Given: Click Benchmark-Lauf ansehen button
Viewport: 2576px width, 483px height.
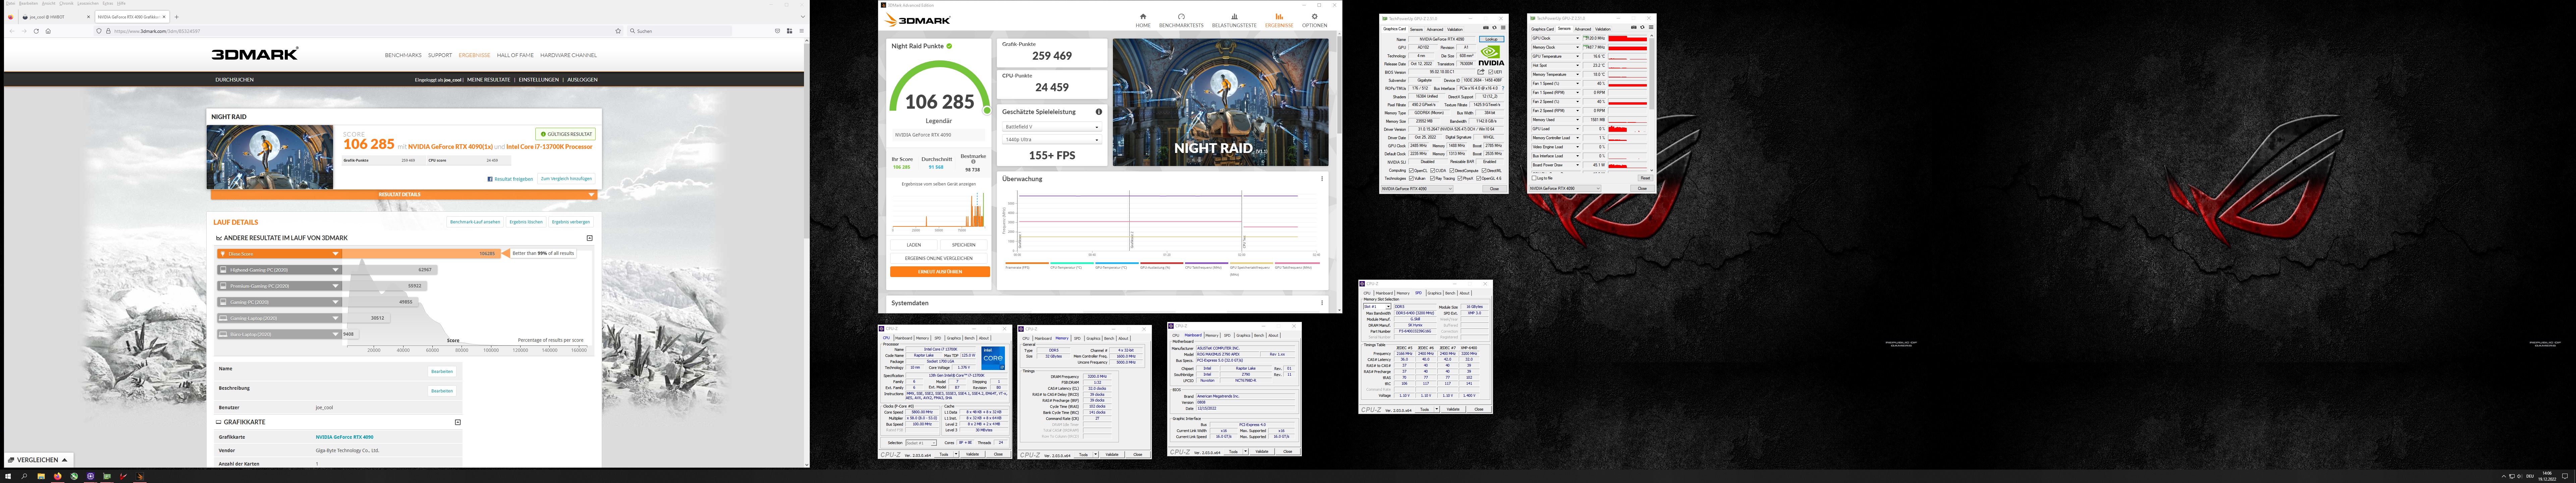Looking at the screenshot, I should click(475, 222).
